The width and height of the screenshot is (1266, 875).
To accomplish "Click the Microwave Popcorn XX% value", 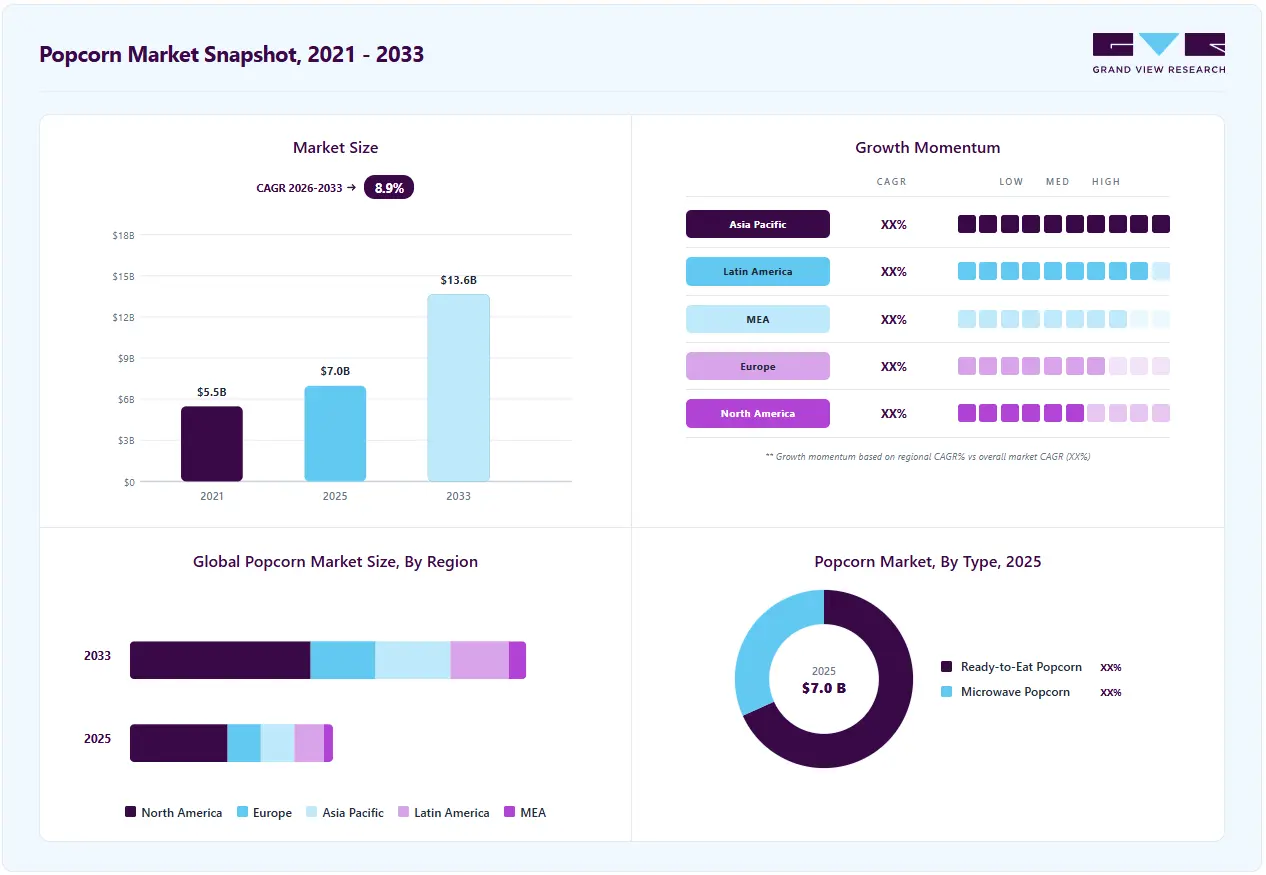I will pos(1110,692).
